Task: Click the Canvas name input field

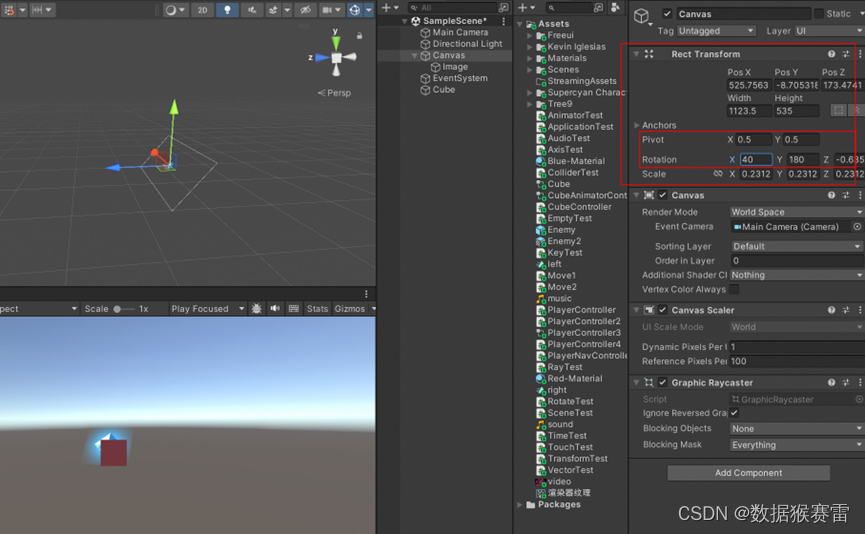Action: 743,14
